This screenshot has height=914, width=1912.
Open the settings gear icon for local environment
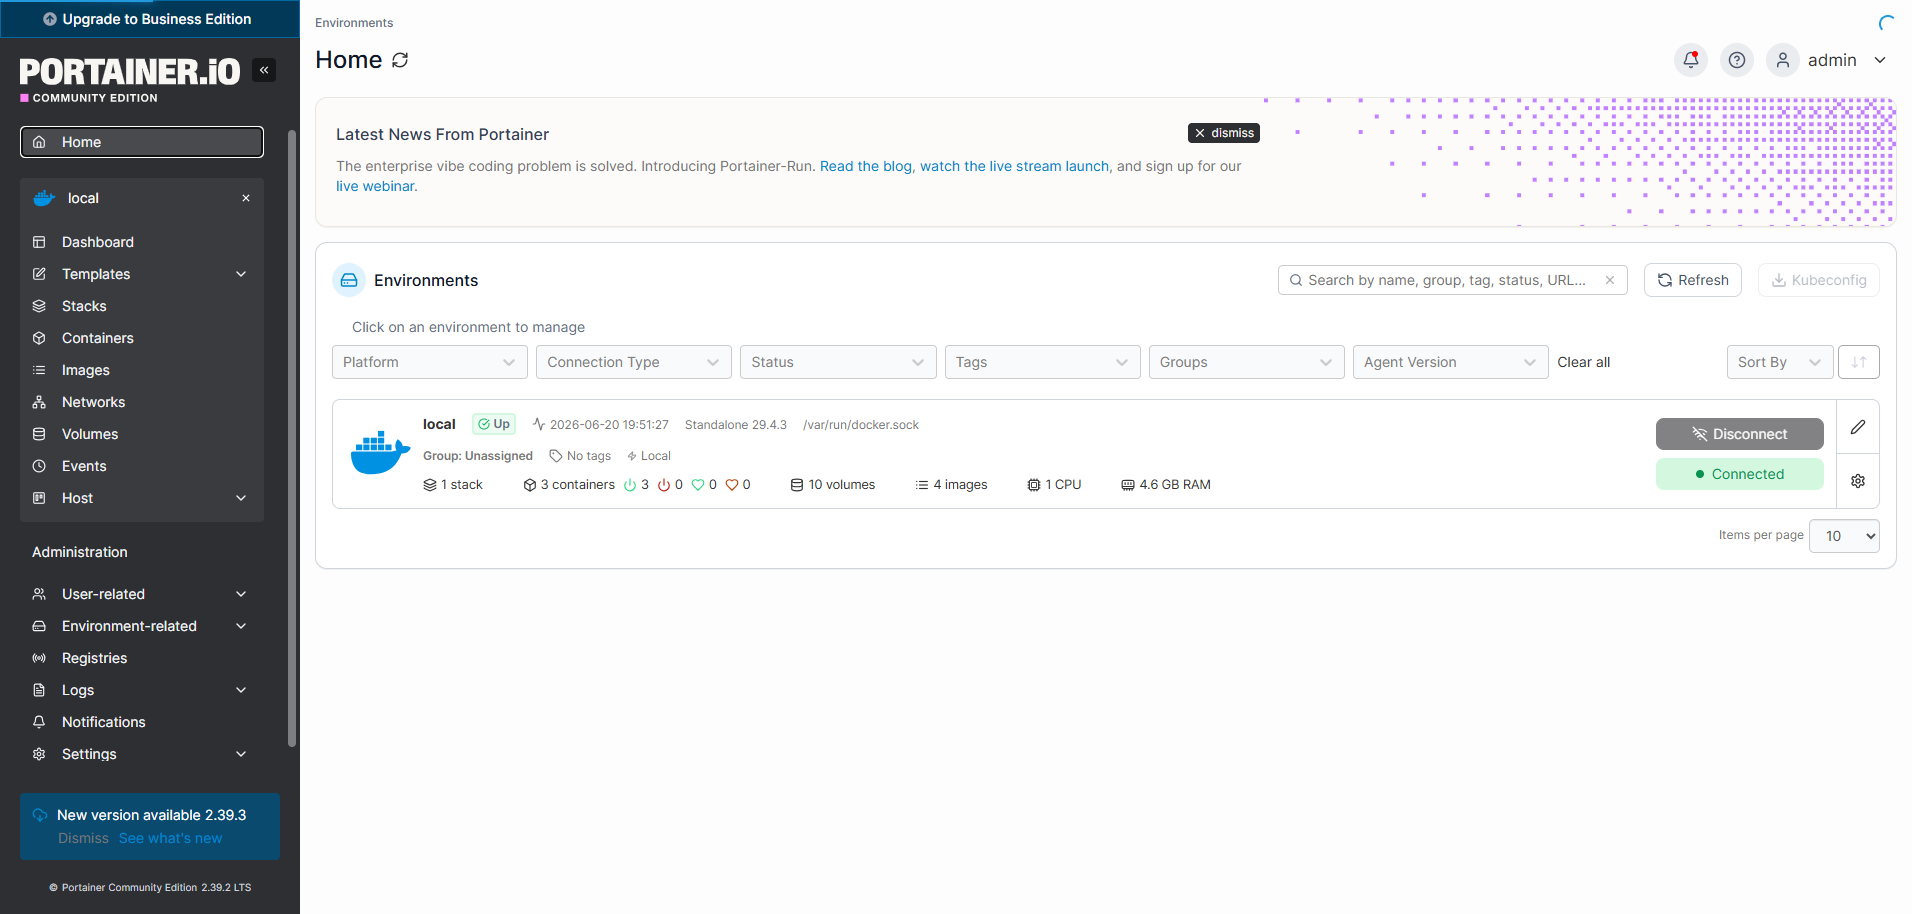click(x=1858, y=481)
